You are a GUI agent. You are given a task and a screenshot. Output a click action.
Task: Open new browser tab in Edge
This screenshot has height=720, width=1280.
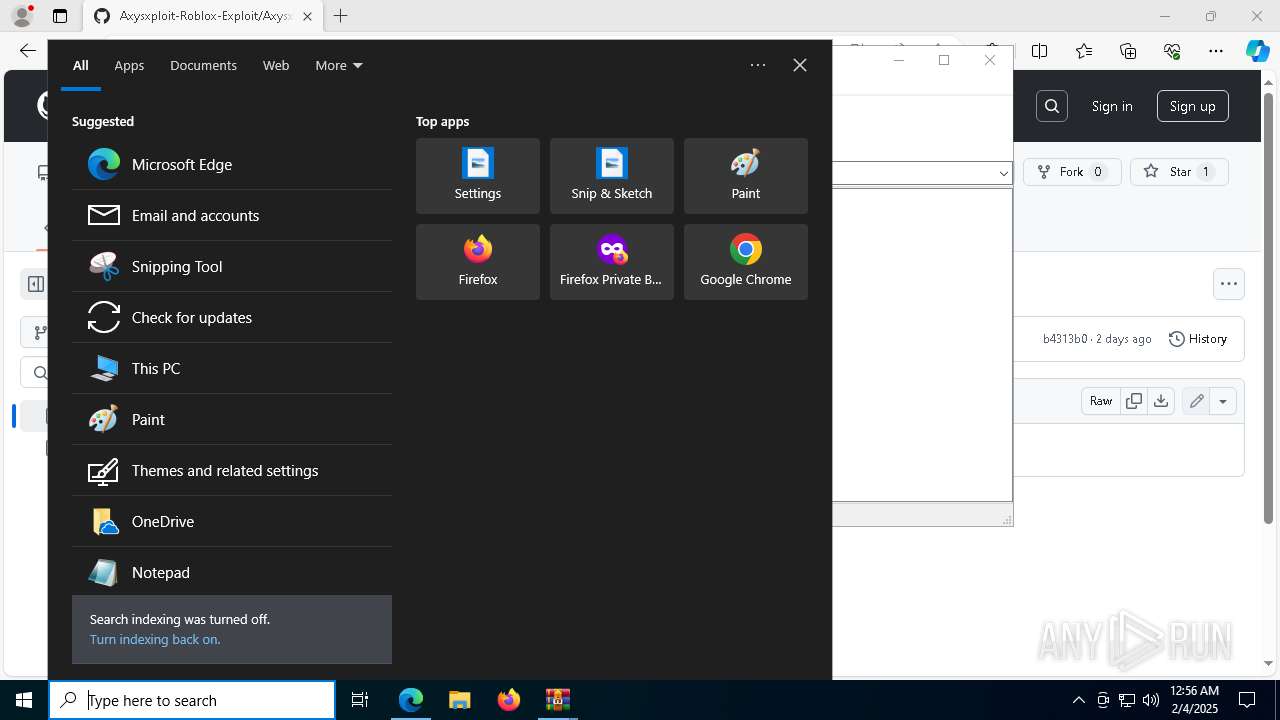point(341,16)
